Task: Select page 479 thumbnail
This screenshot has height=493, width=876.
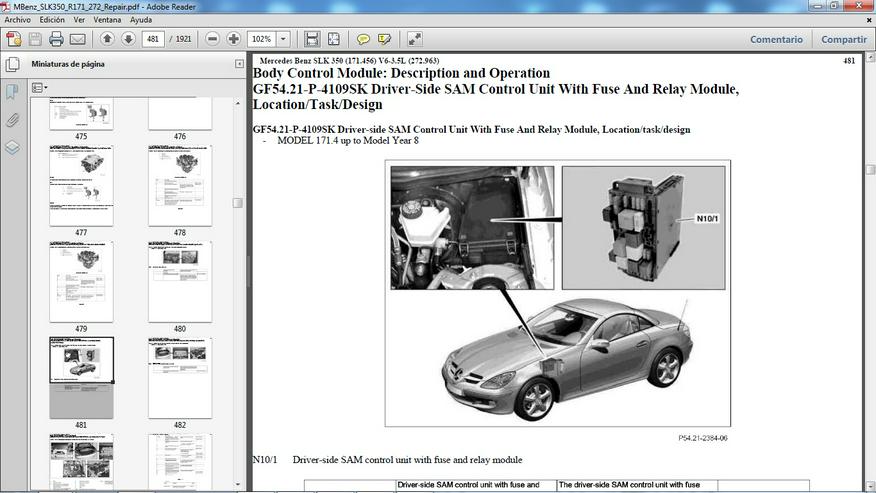Action: [81, 282]
